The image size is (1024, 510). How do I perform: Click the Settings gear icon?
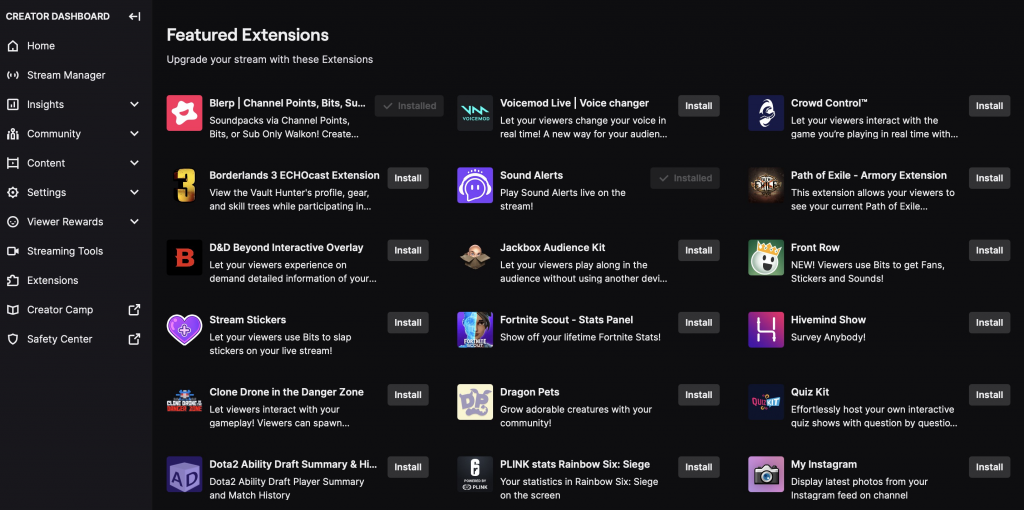click(12, 193)
